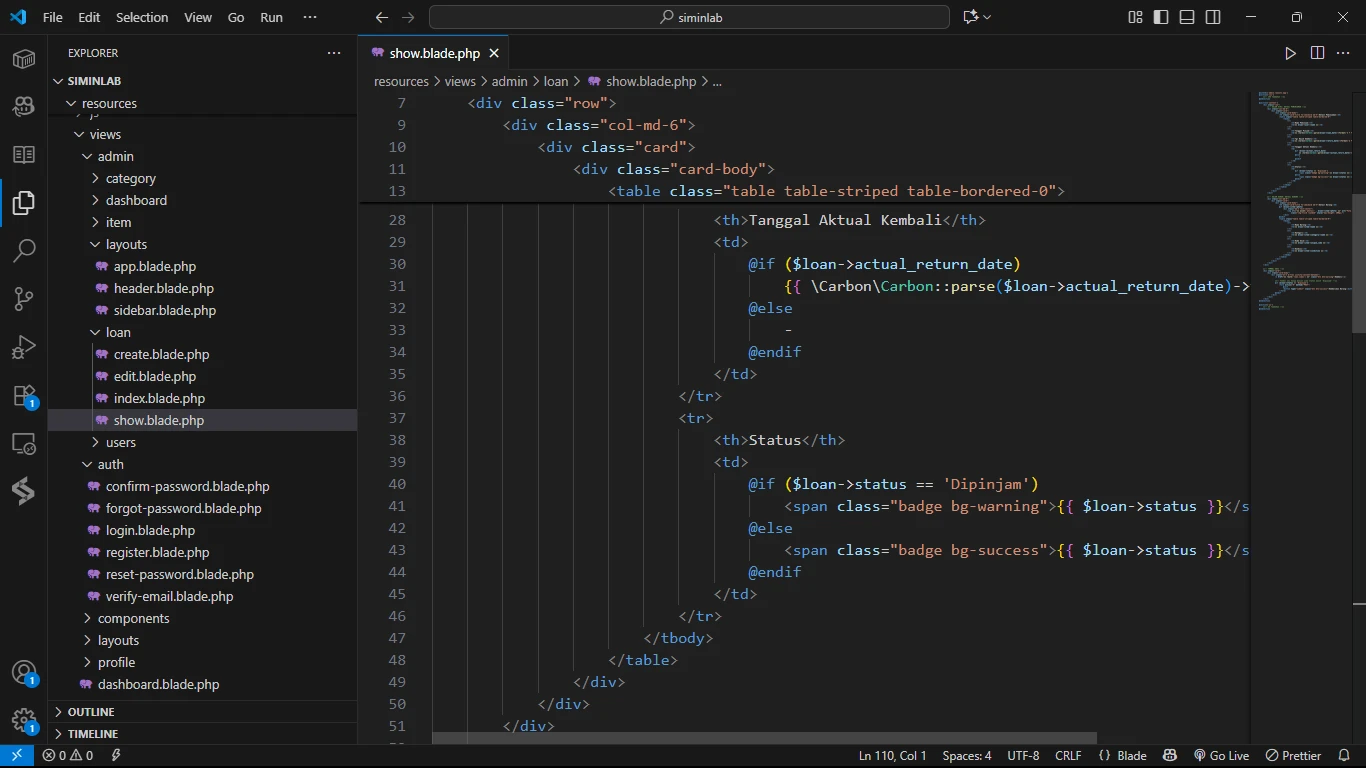Viewport: 1366px width, 768px height.
Task: Click the Run play icon in editor toolbar
Action: [1290, 53]
